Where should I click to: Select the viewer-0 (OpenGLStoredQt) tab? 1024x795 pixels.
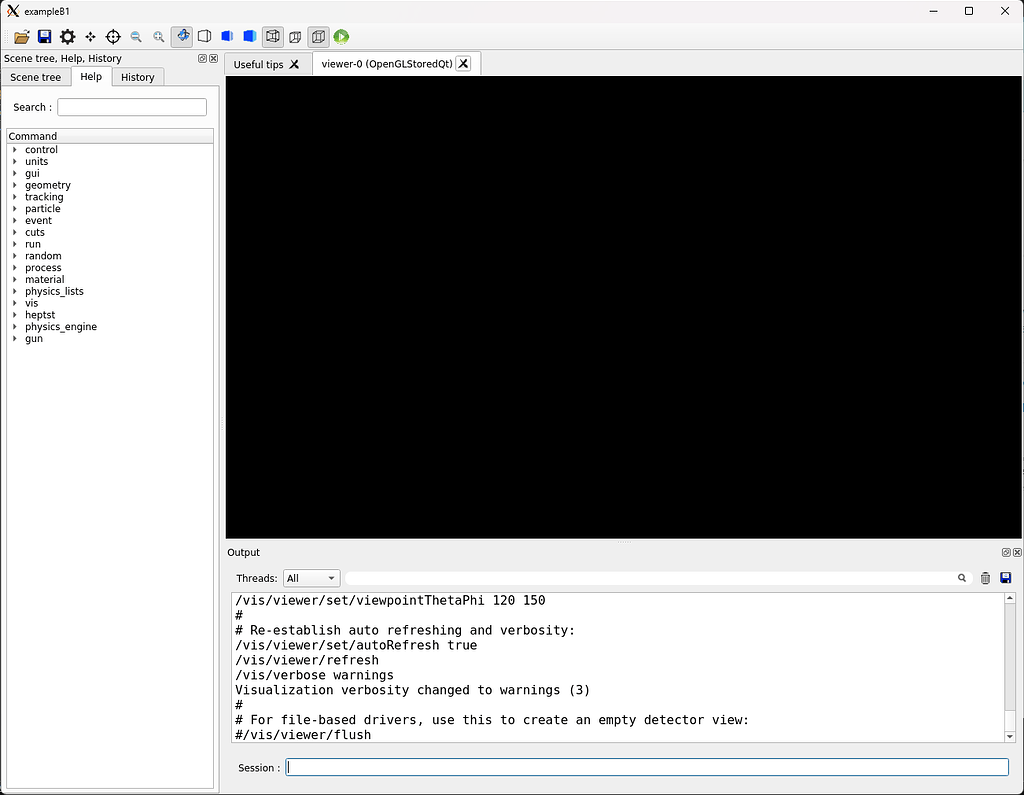pos(386,62)
